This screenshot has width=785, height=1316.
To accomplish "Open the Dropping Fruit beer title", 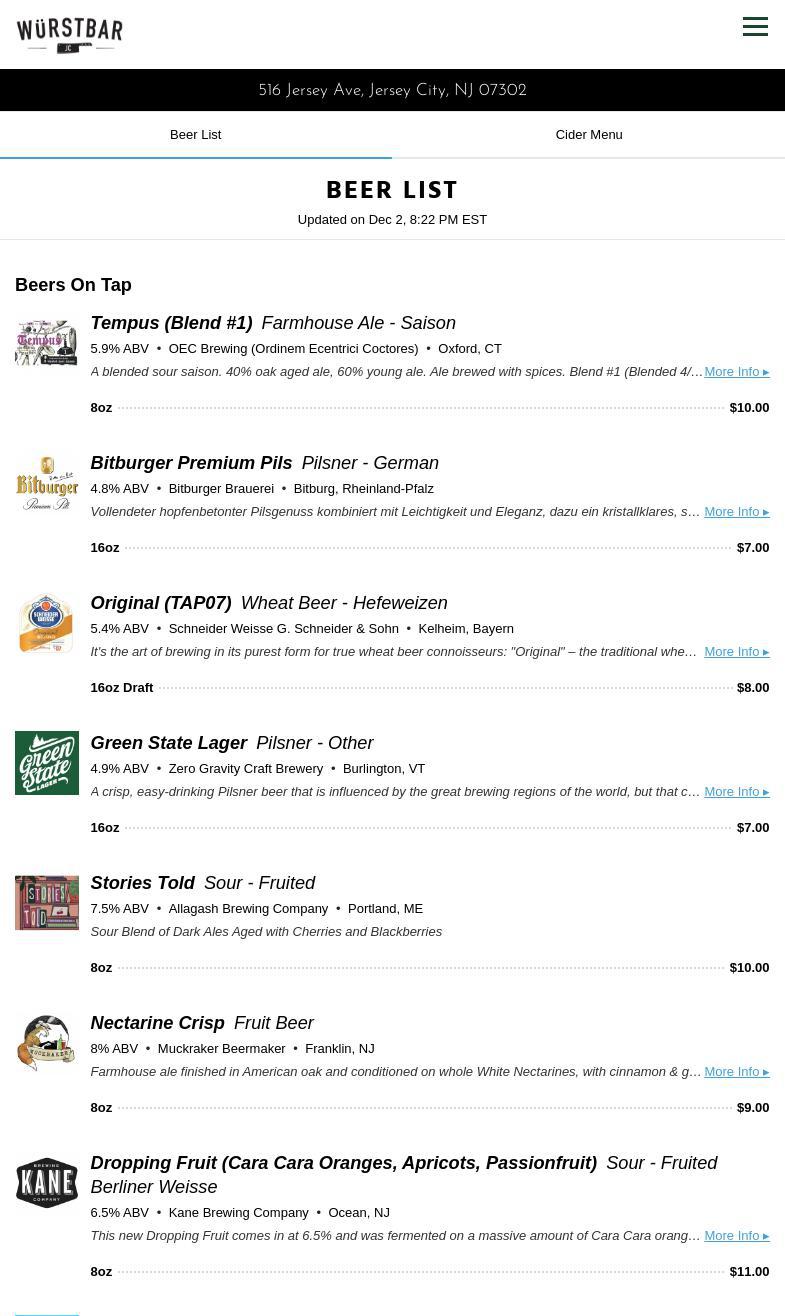I will coord(343,1163).
